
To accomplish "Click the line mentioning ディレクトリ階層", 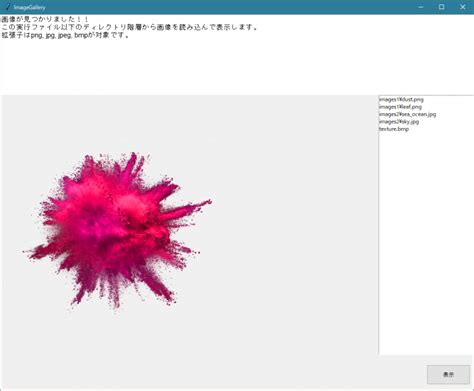I will pos(129,27).
